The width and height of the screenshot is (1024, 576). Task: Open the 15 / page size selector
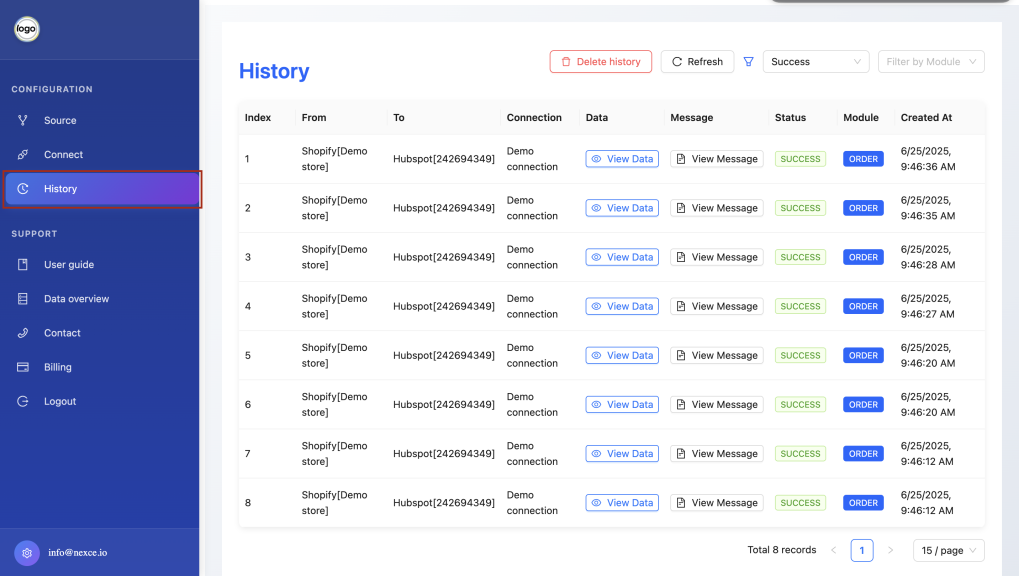(948, 551)
